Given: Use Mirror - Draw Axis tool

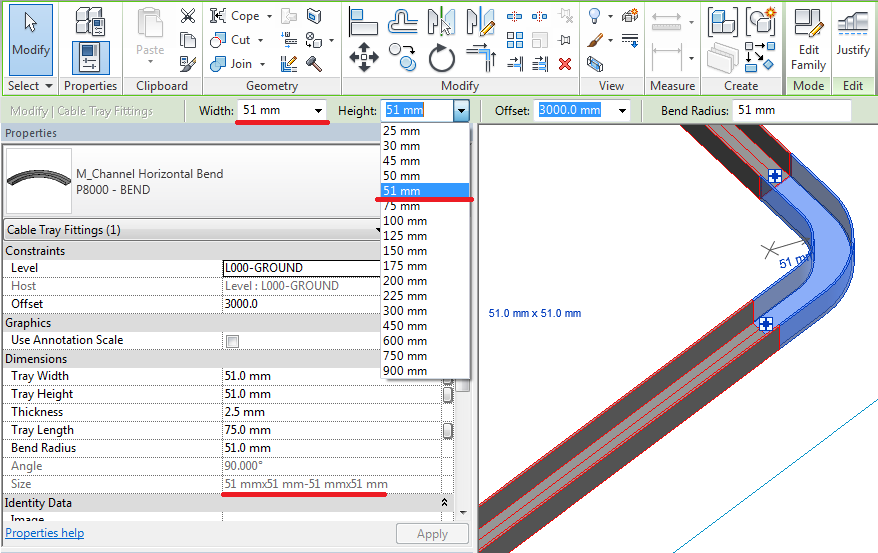Looking at the screenshot, I should pyautogui.click(x=480, y=22).
